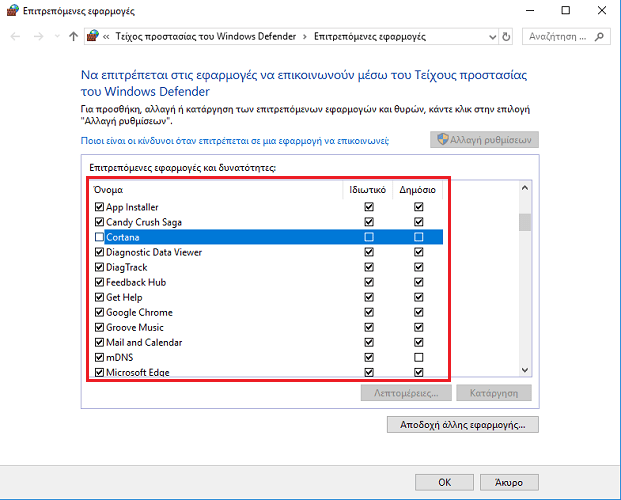The height and width of the screenshot is (500, 621).
Task: Toggle Groove Music public checkbox
Action: [x=419, y=327]
